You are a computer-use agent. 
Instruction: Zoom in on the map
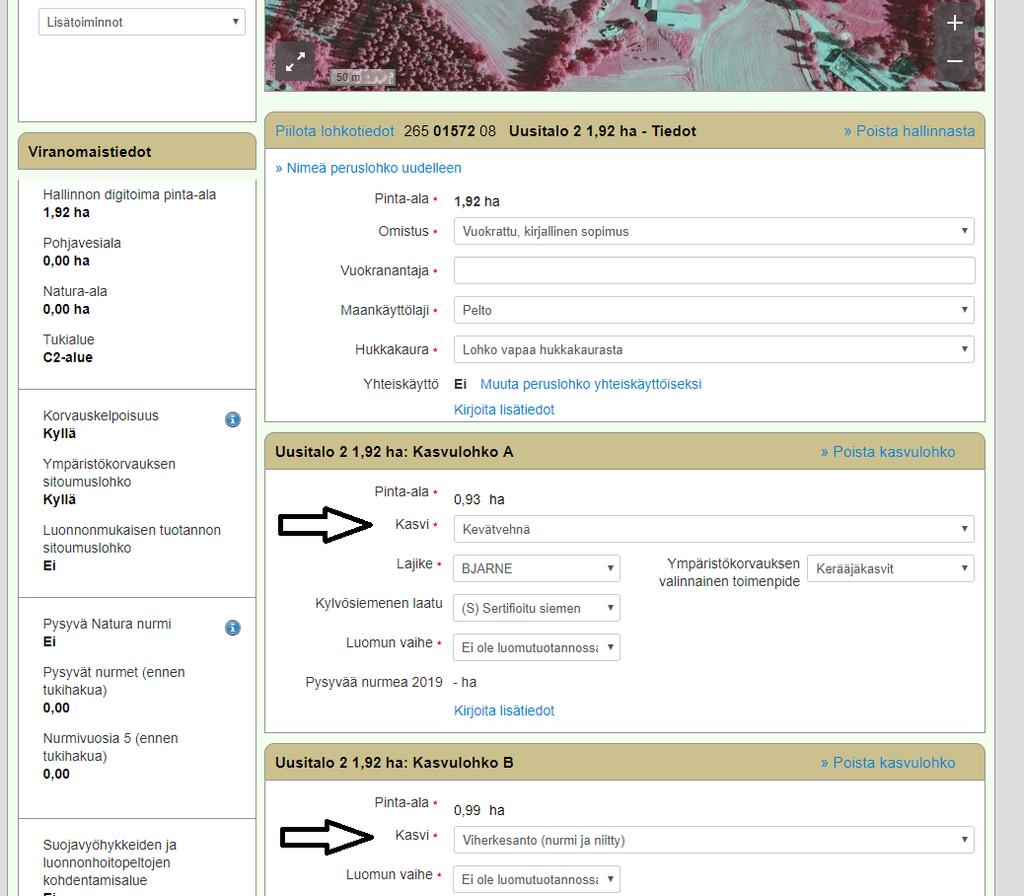[955, 24]
